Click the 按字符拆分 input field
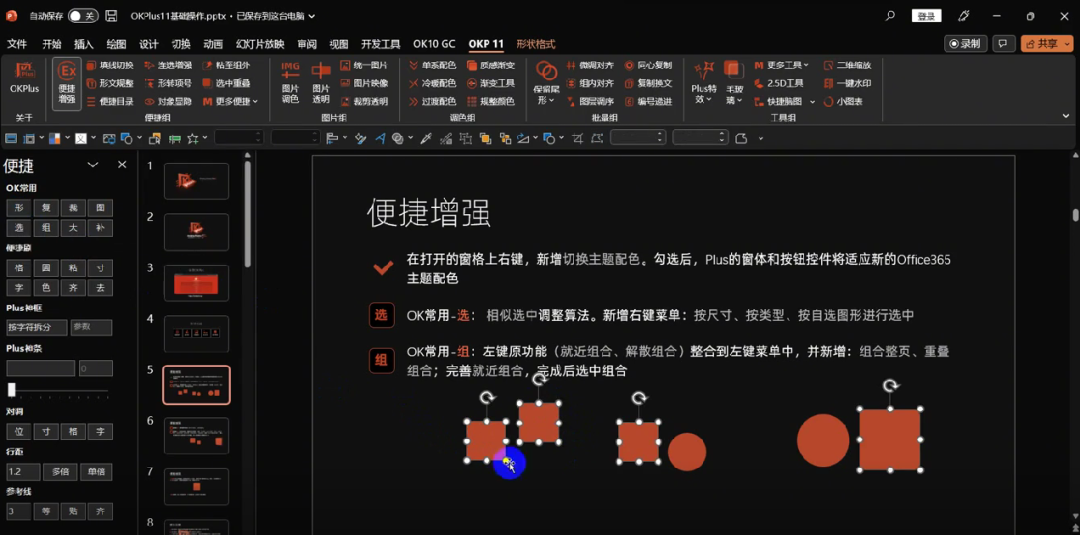Image resolution: width=1080 pixels, height=535 pixels. click(37, 328)
